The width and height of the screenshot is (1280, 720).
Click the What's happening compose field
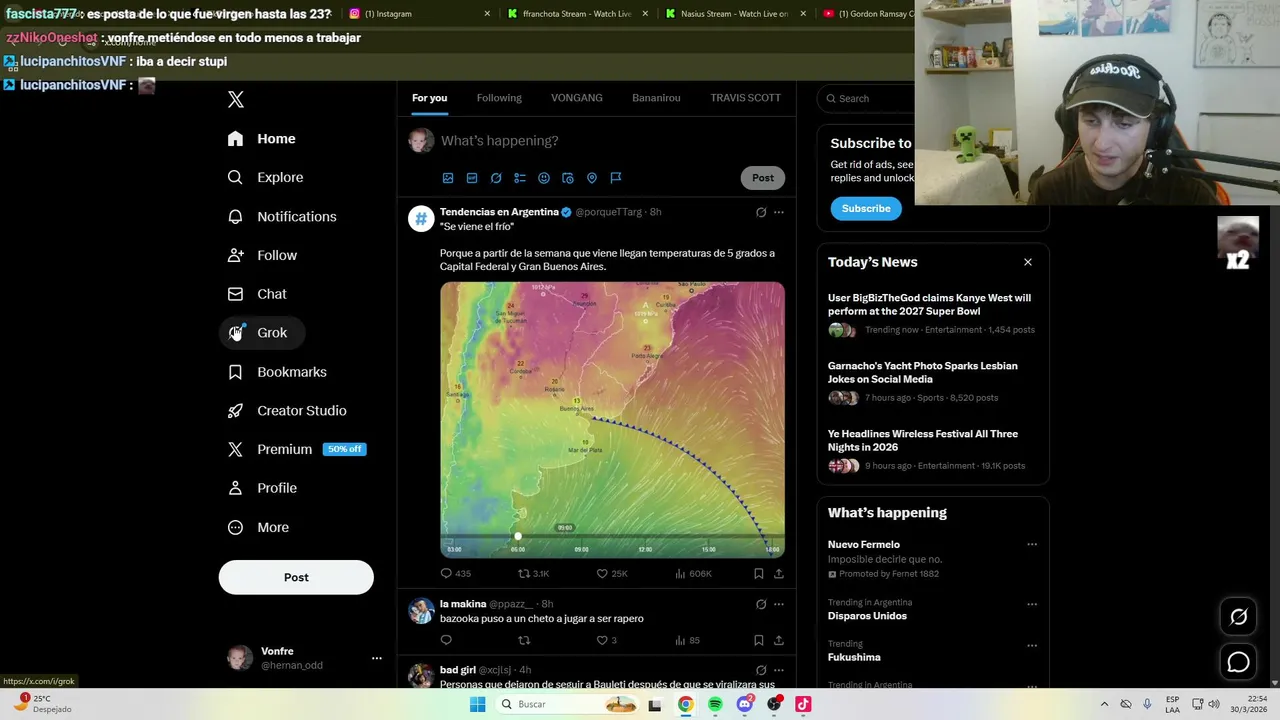[613, 141]
